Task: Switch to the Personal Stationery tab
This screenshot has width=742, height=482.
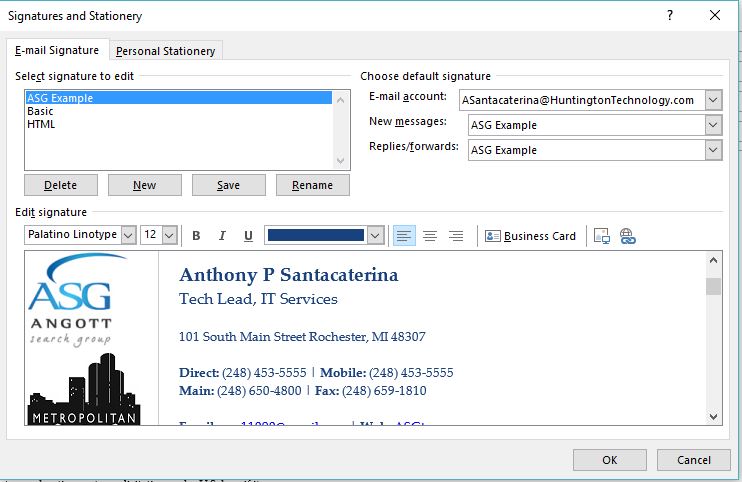Action: (x=166, y=51)
